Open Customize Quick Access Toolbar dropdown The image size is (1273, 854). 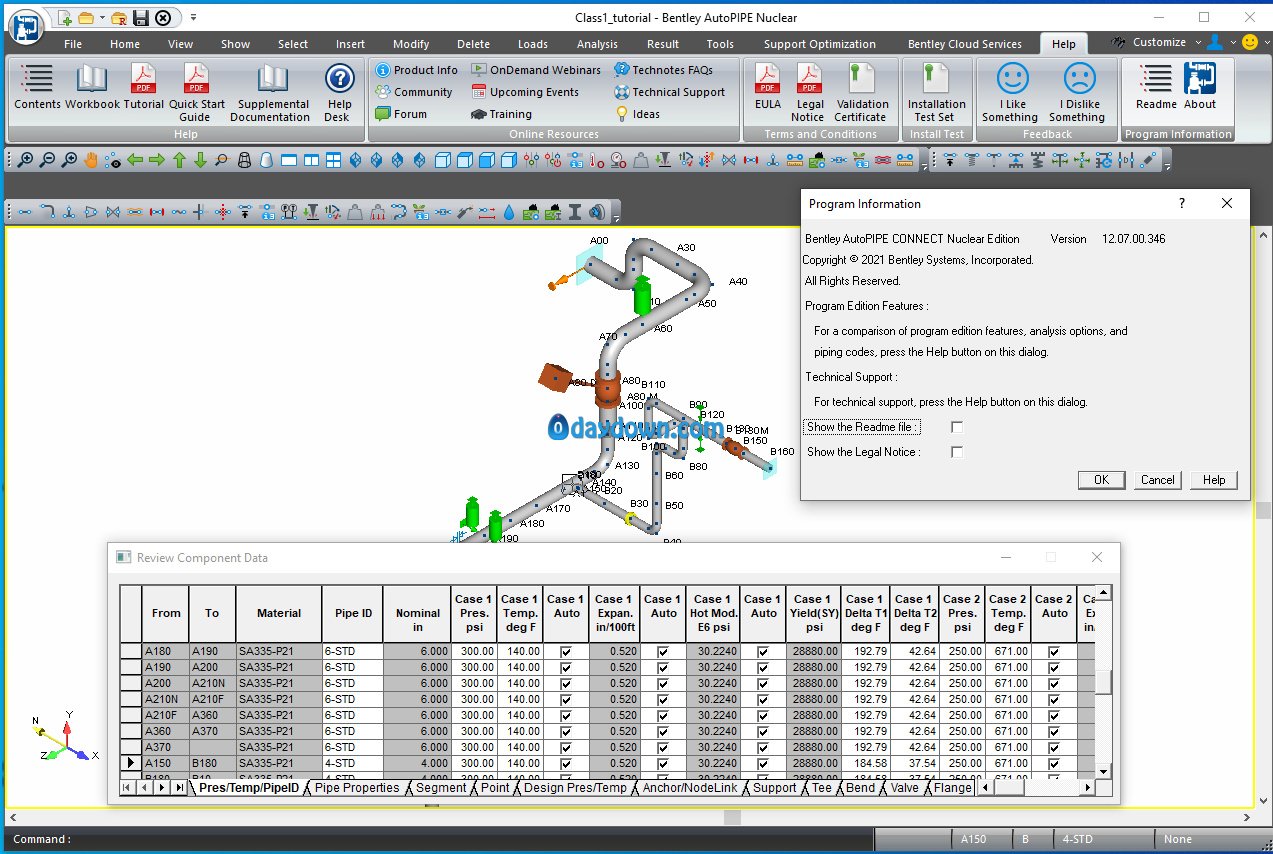193,17
